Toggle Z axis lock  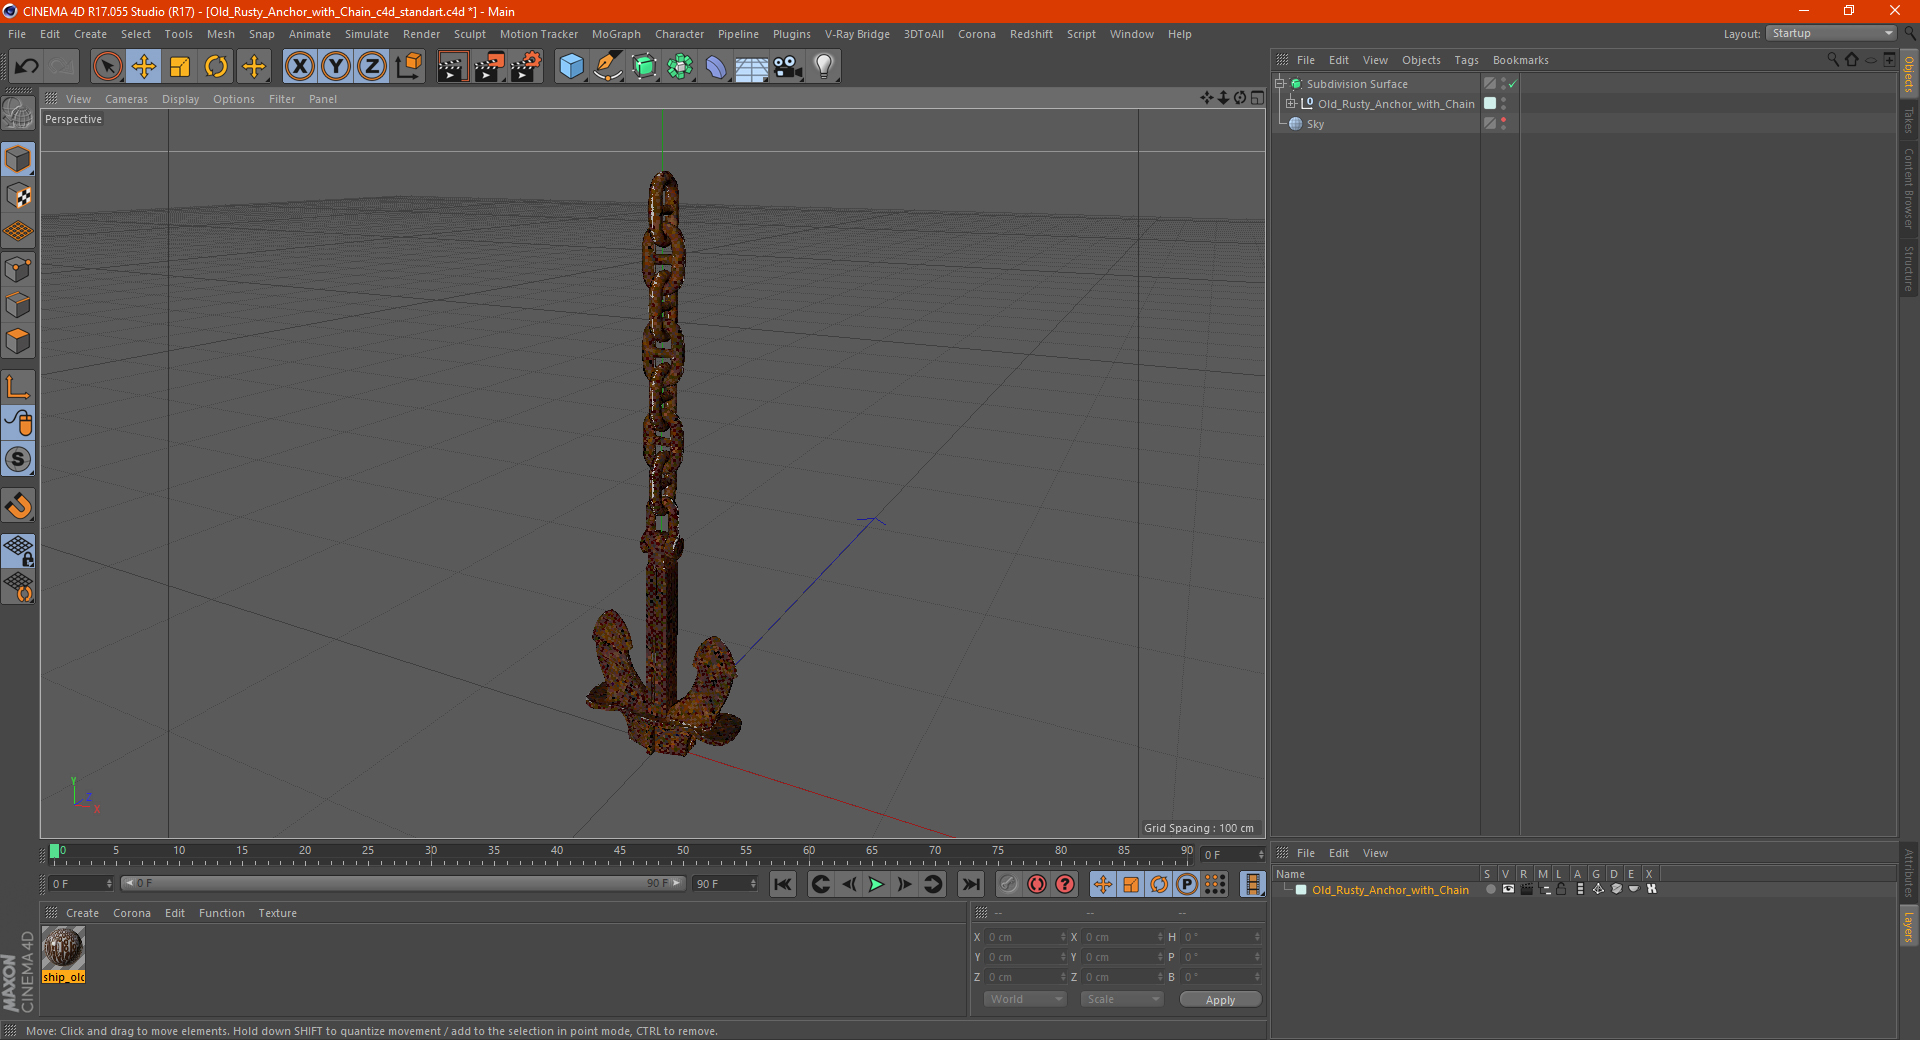point(372,67)
